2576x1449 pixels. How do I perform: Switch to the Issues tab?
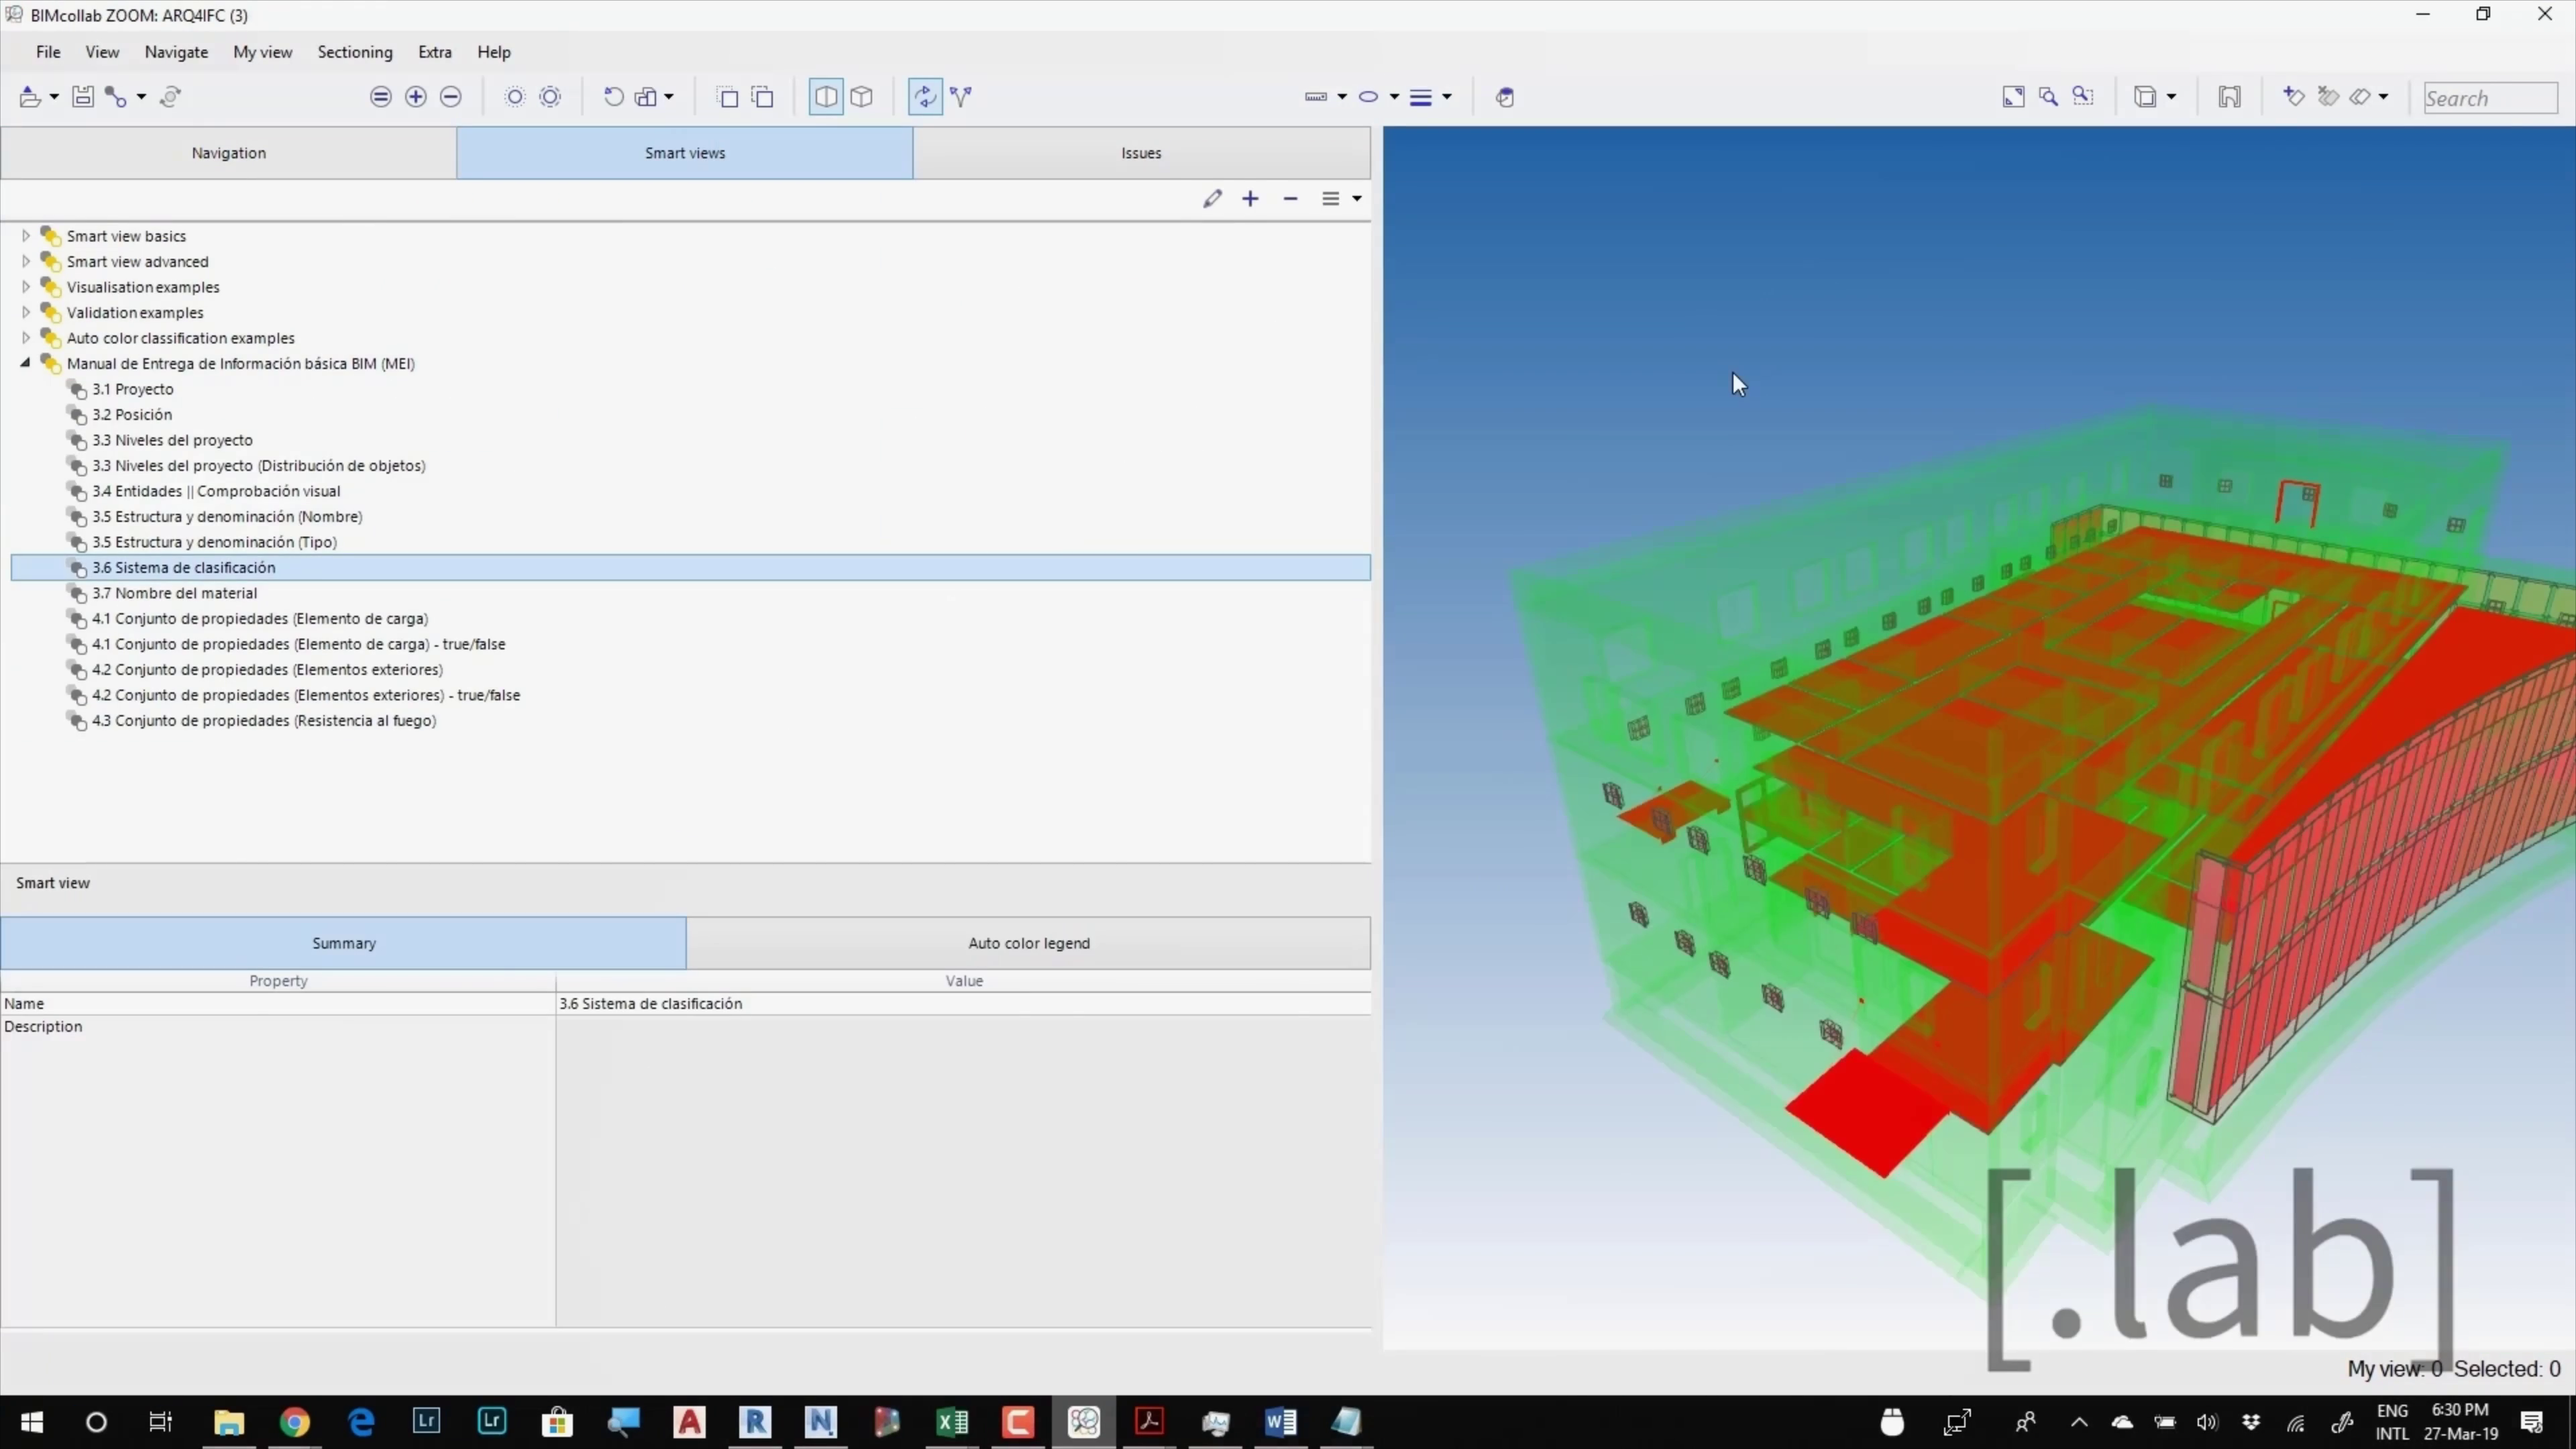[1141, 153]
